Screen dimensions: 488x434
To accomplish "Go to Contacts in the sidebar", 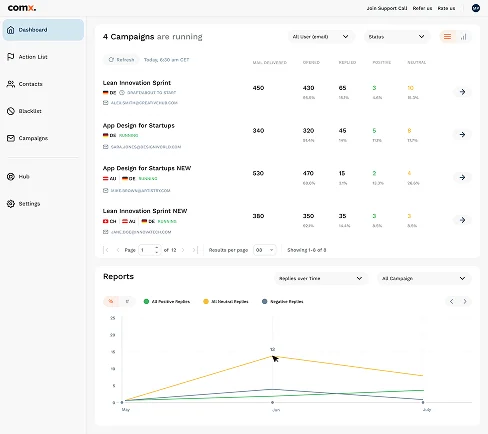I will (25, 84).
